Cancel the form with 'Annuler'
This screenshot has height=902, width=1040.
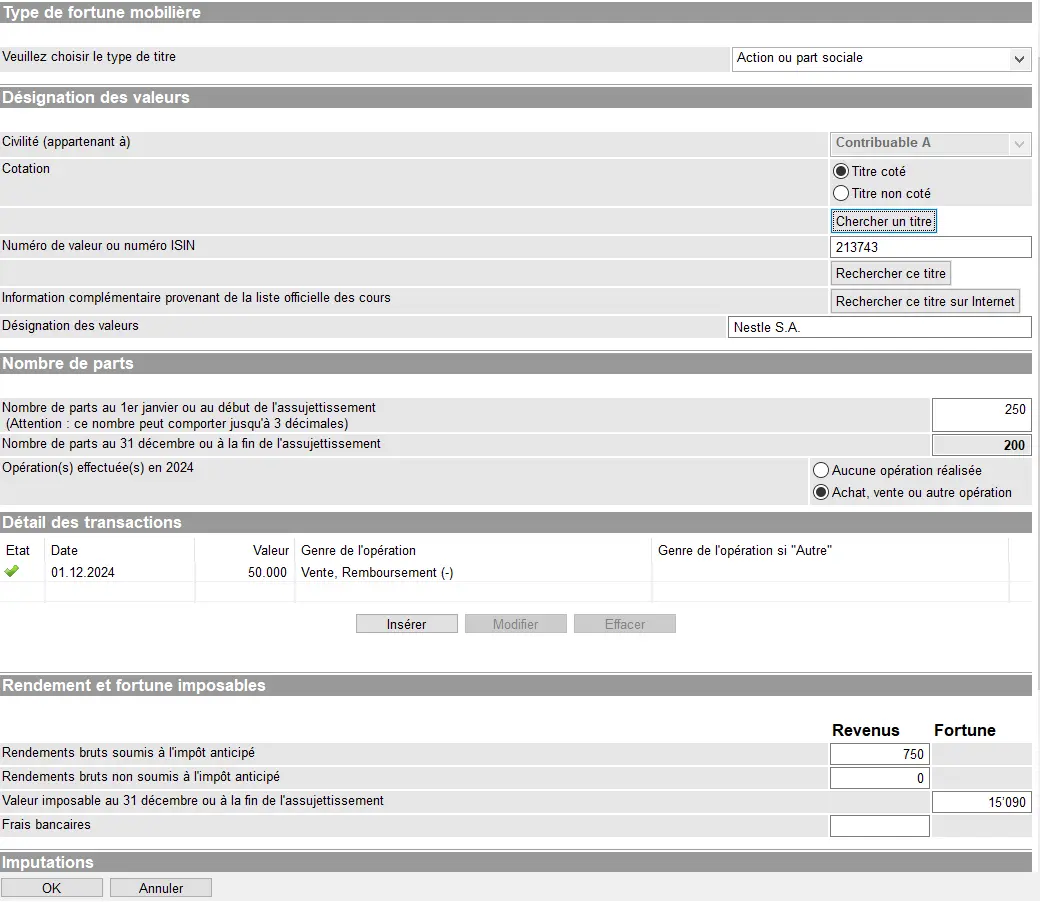point(161,888)
